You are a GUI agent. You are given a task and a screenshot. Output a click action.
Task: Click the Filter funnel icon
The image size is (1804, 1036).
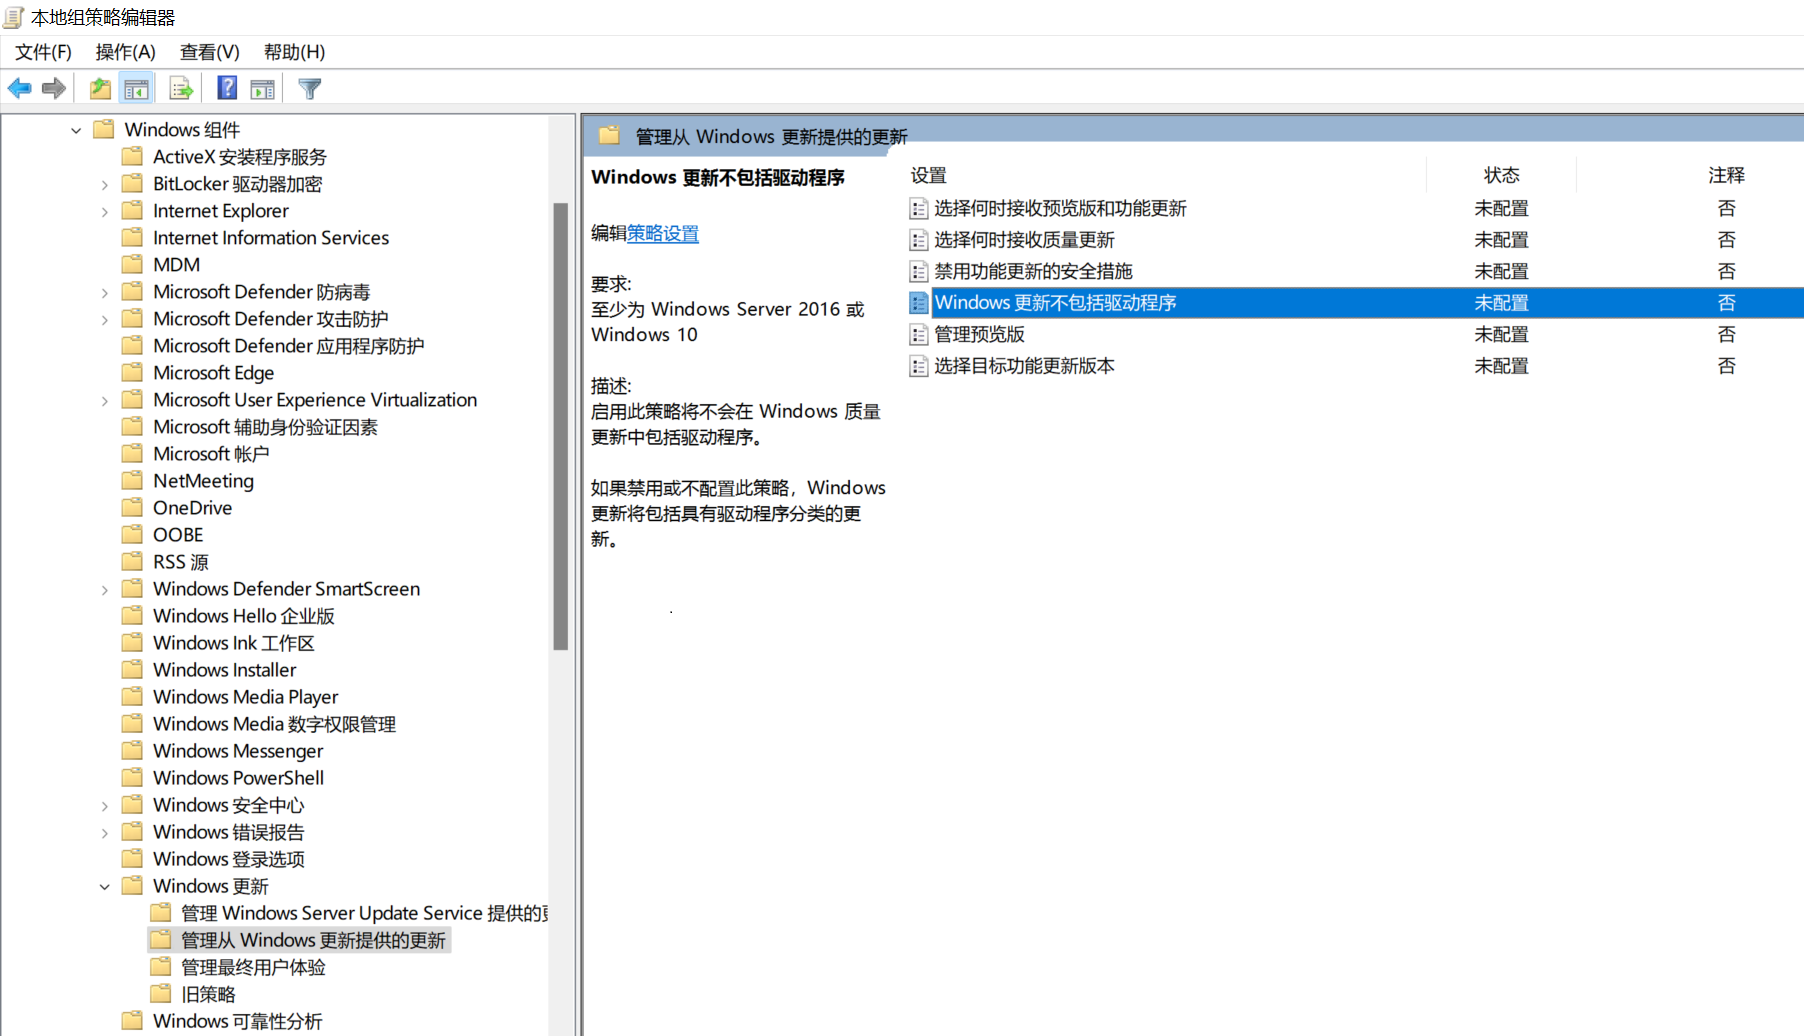310,89
